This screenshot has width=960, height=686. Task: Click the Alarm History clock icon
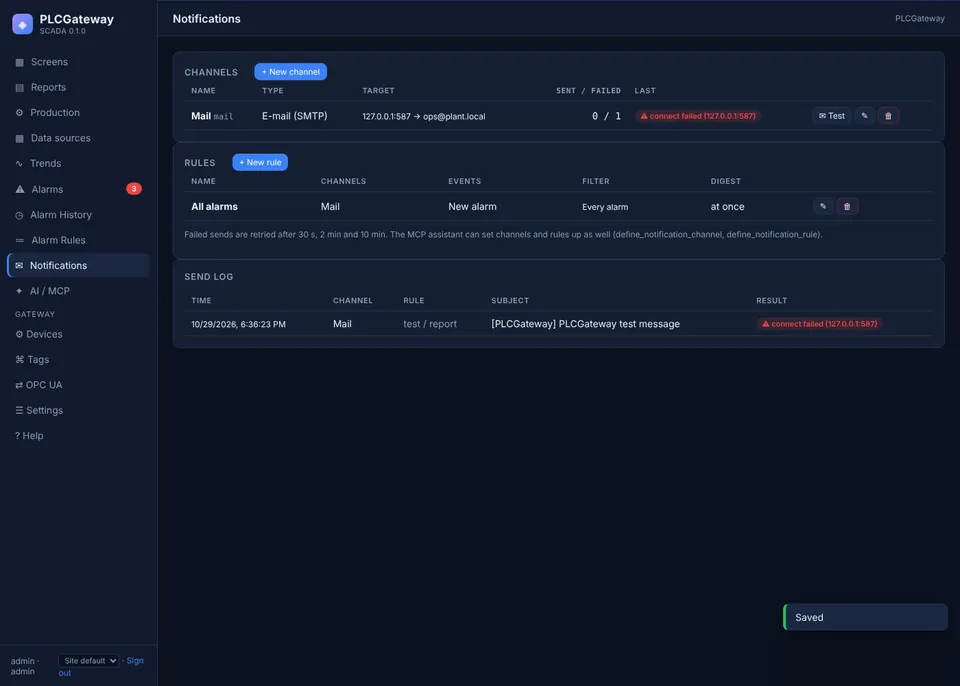(19, 215)
